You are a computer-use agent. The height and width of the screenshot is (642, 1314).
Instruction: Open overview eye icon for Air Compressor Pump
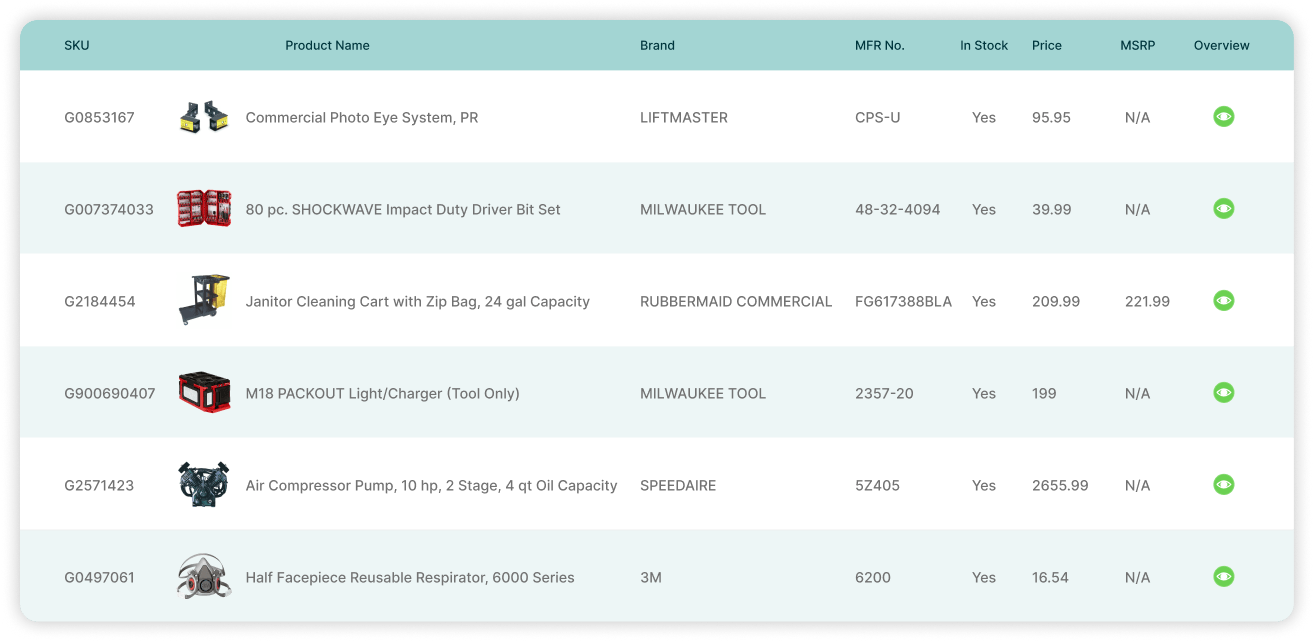1223,485
